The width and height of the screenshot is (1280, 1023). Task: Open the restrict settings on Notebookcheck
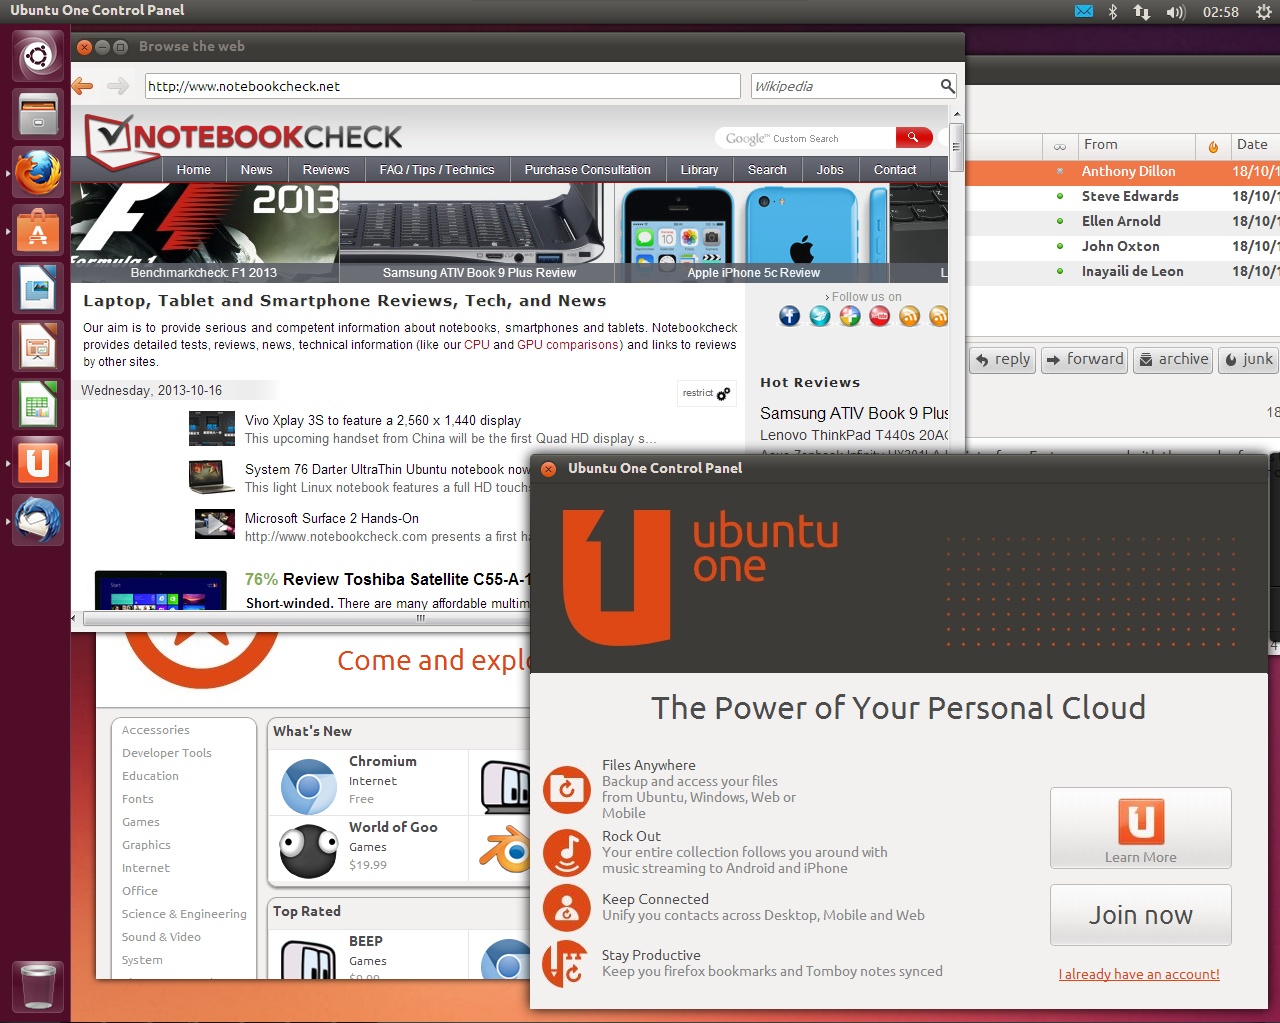click(x=707, y=393)
